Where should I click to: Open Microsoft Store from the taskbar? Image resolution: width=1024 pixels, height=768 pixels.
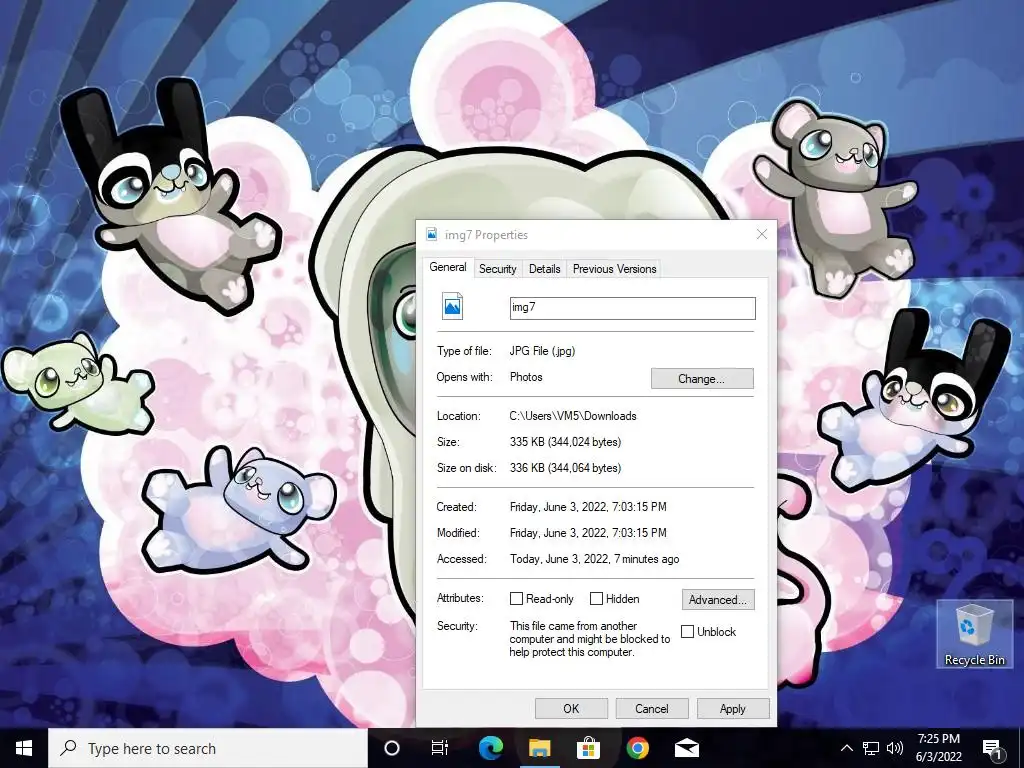(588, 748)
